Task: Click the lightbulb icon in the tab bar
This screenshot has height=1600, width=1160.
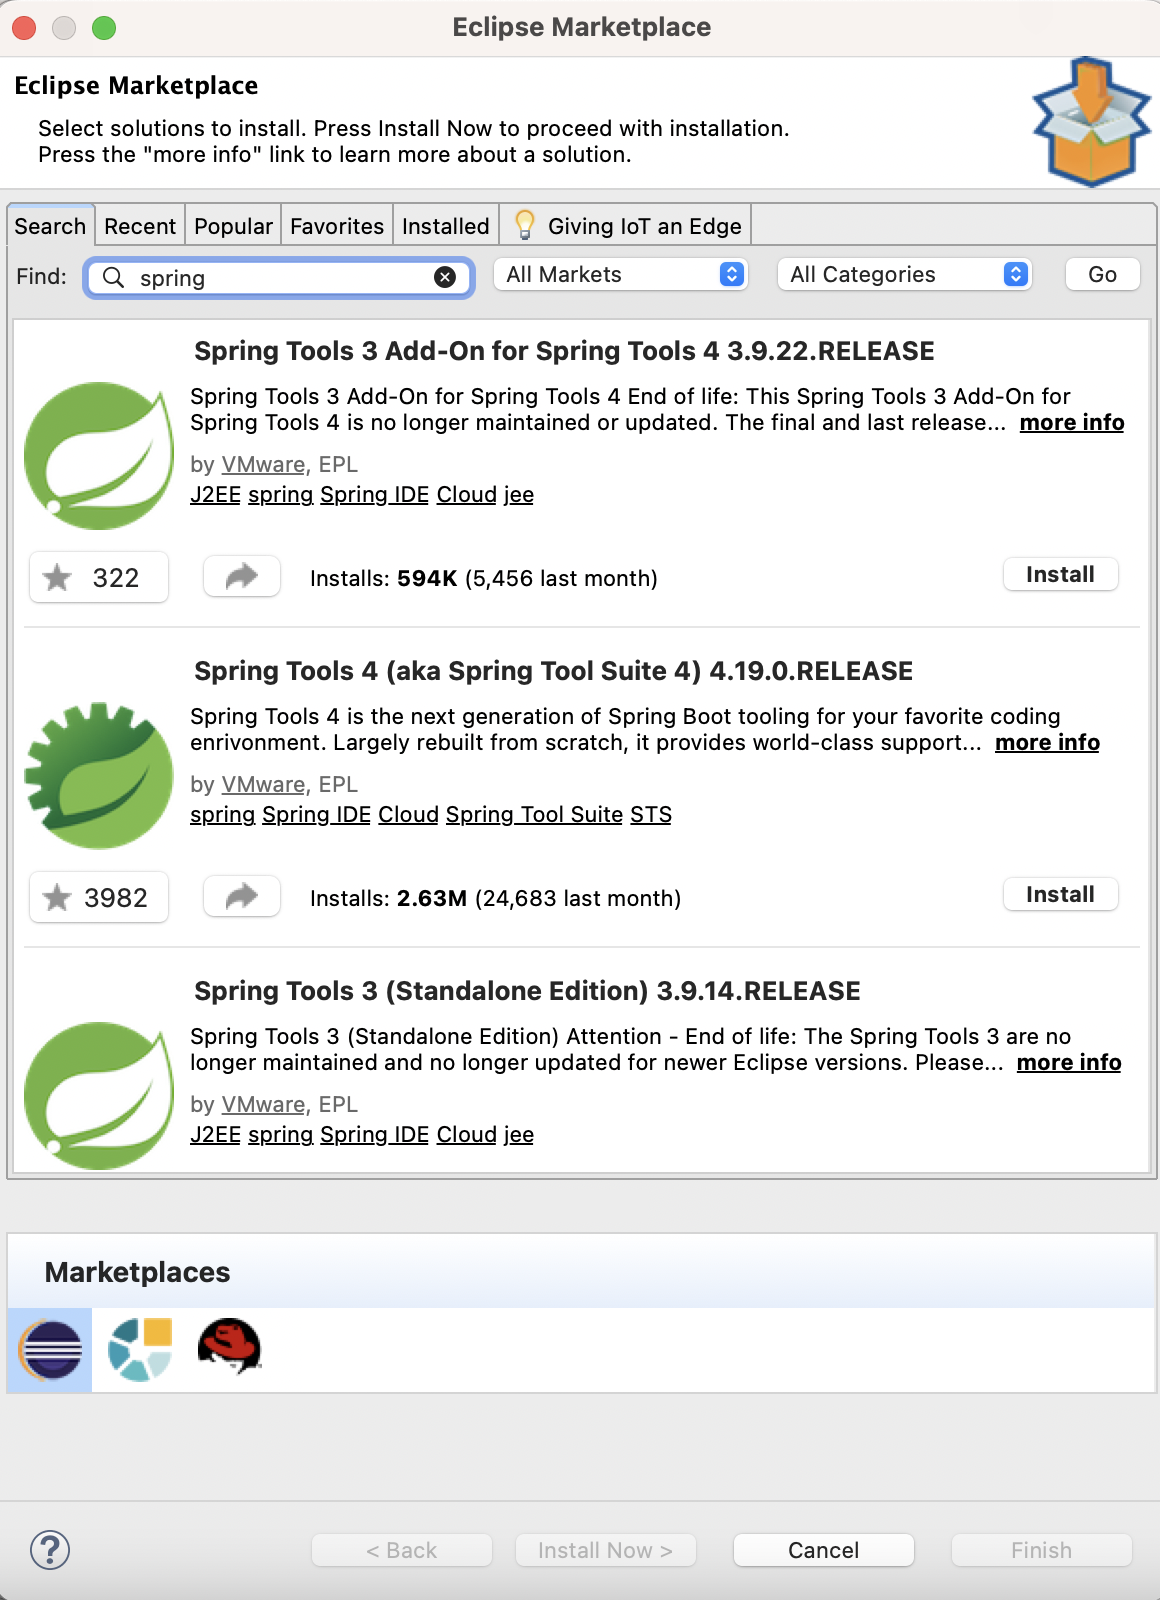Action: 524,225
